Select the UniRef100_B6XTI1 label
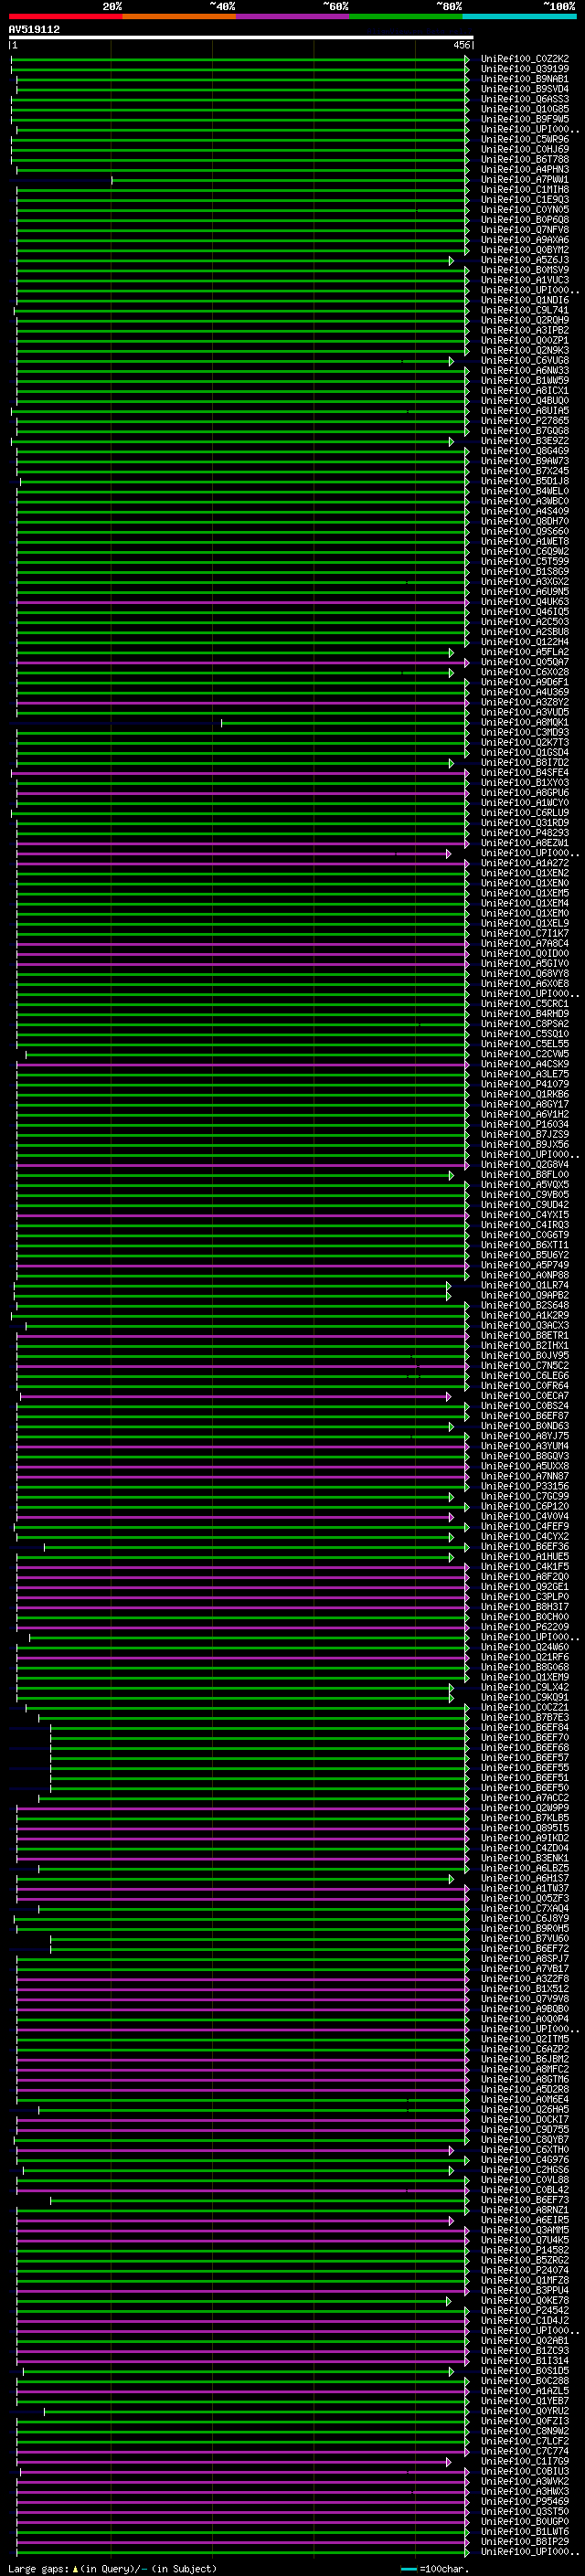585x2576 pixels. coord(525,1245)
